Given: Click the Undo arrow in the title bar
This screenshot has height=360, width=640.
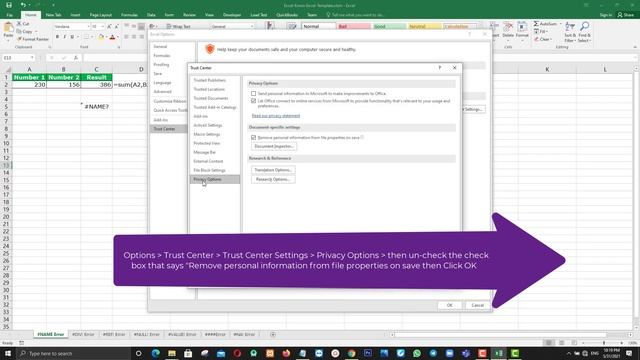Looking at the screenshot, I should pos(23,5).
